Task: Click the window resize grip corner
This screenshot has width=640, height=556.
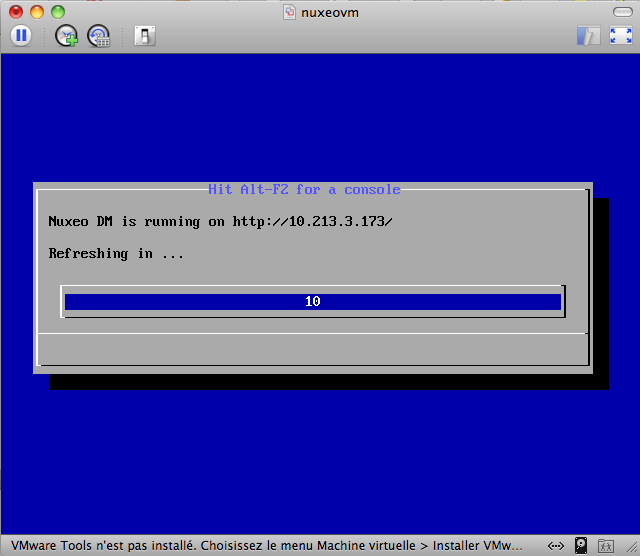Action: (633, 549)
